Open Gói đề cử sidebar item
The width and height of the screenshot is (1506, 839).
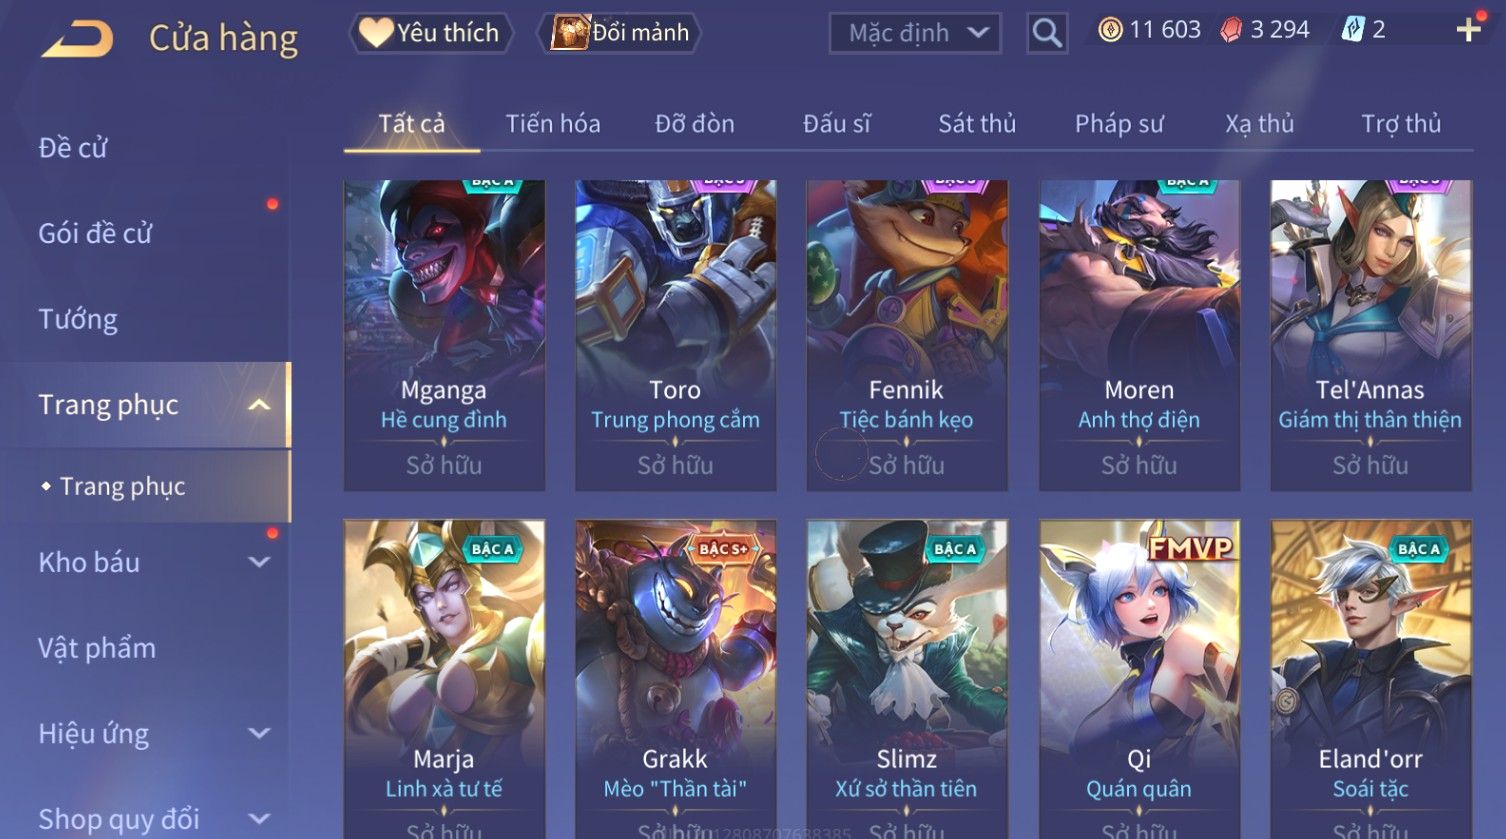[95, 233]
